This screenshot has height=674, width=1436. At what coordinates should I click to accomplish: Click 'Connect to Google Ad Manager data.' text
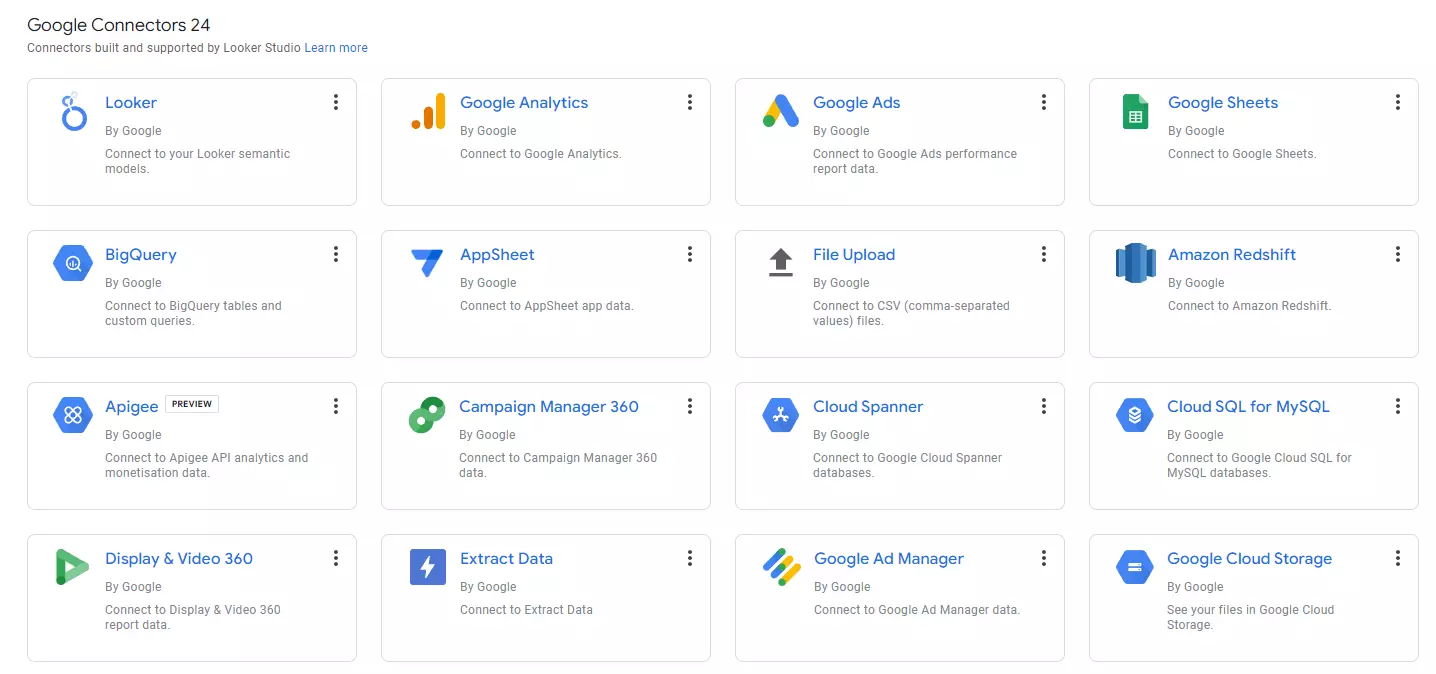pyautogui.click(x=917, y=610)
